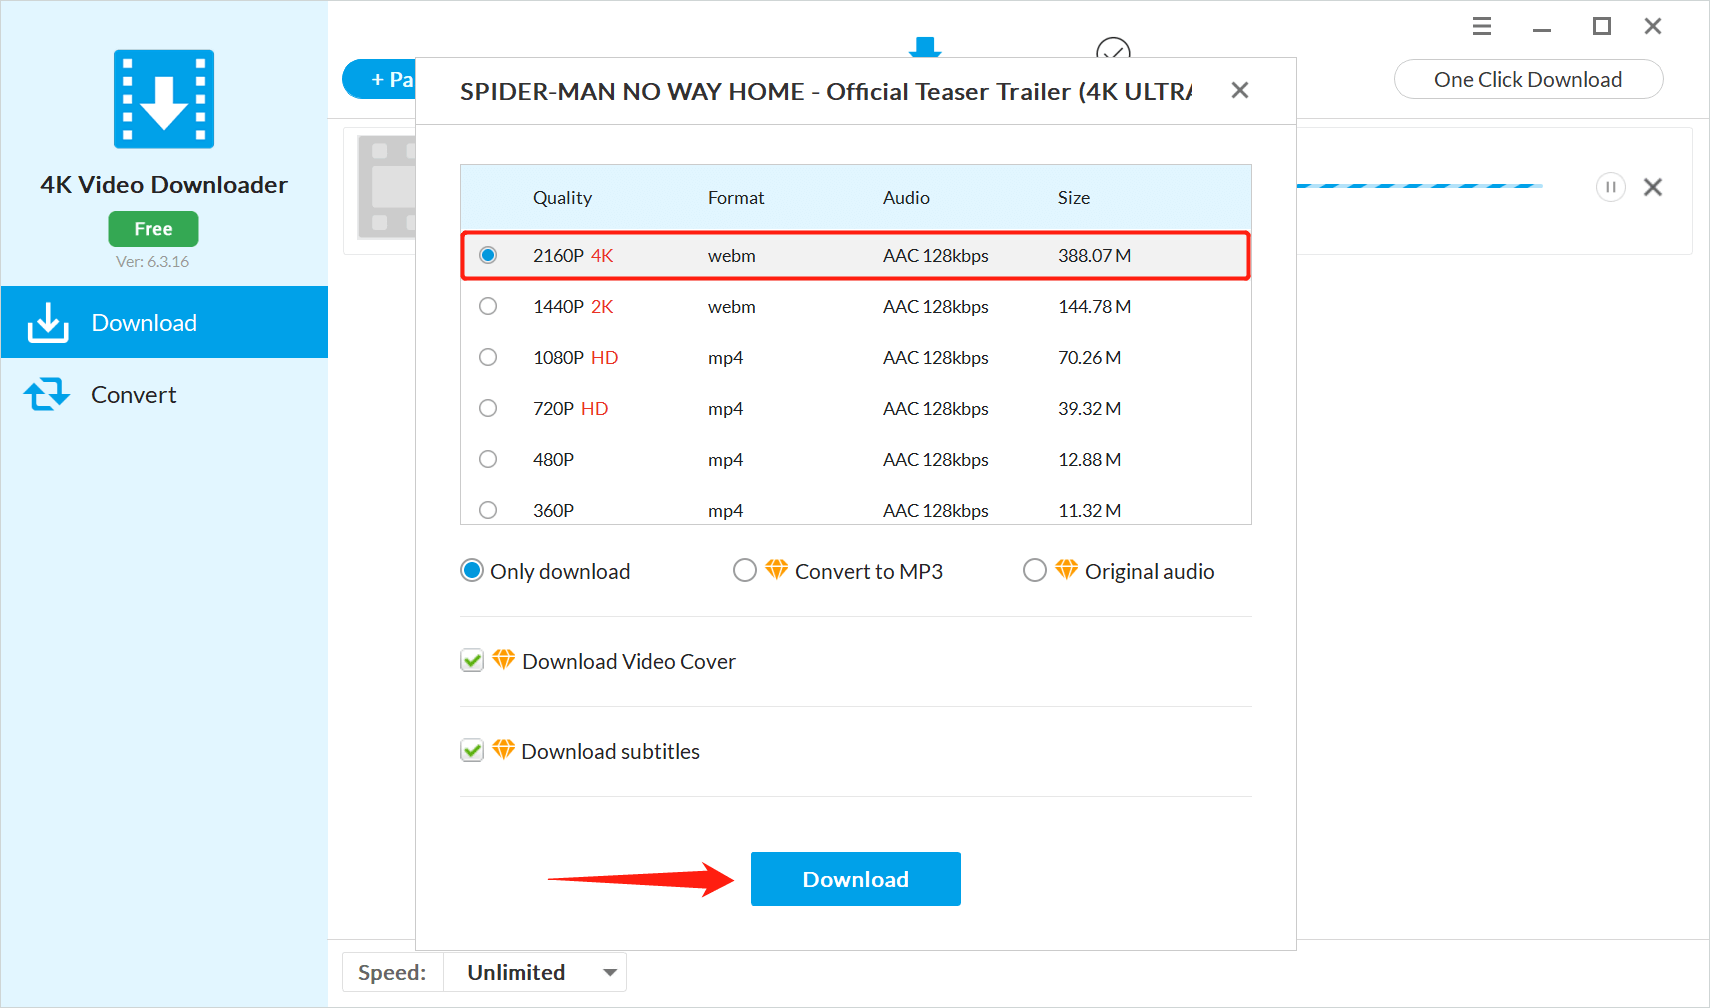The height and width of the screenshot is (1008, 1710).
Task: Click the download tray icon in sidebar
Action: pyautogui.click(x=47, y=323)
